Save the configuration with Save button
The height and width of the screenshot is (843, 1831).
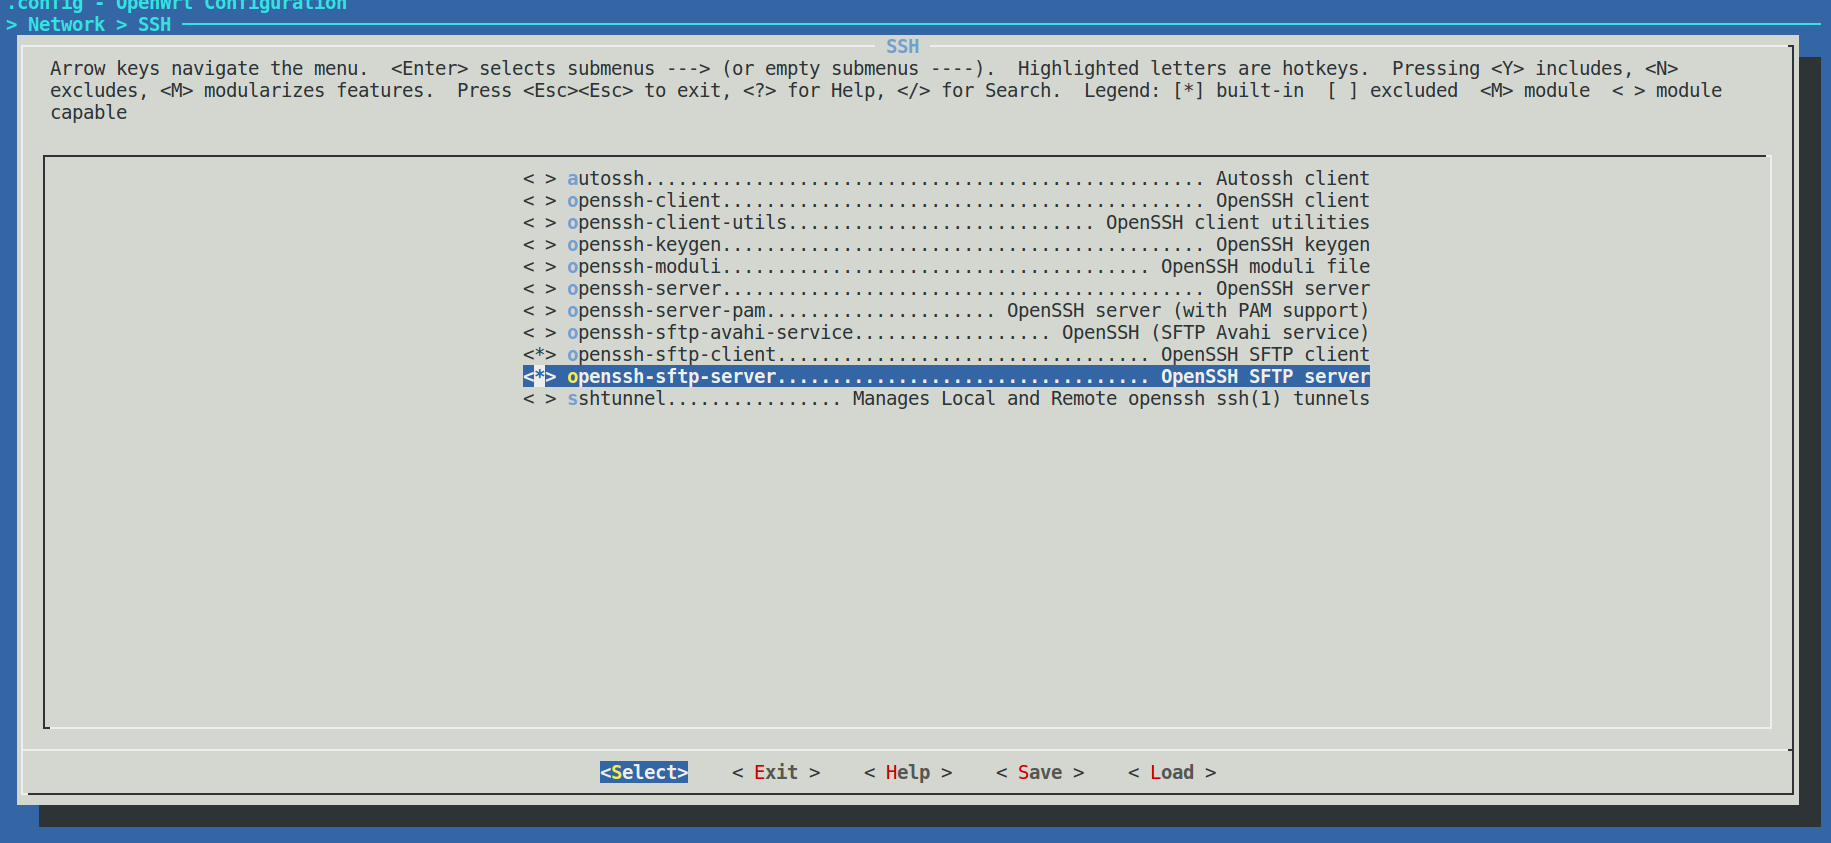tap(1040, 772)
